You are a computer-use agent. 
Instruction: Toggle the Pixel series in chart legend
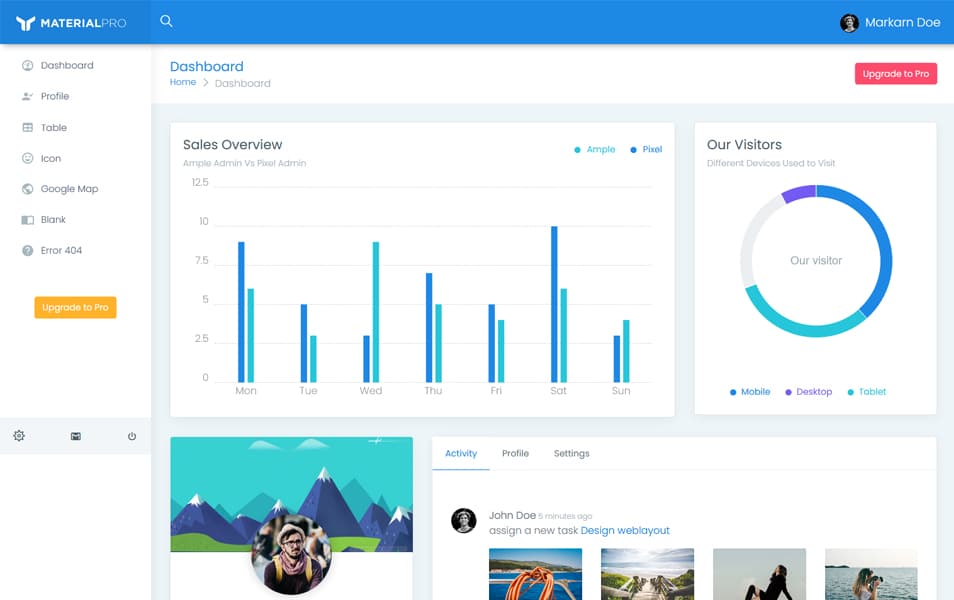(x=646, y=148)
